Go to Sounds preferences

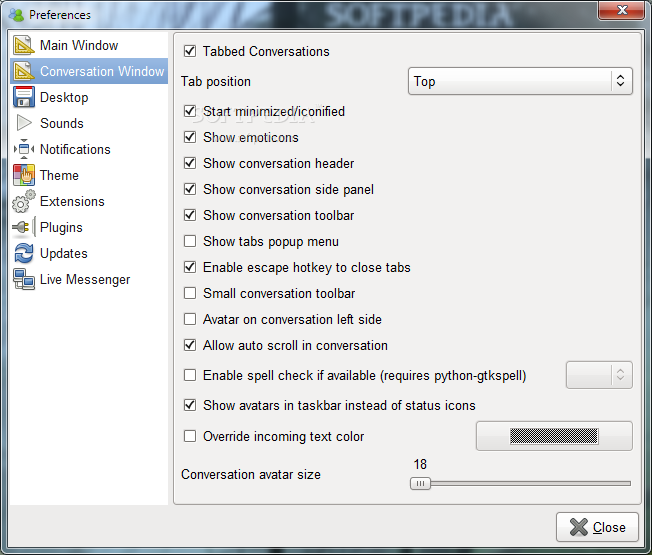tap(89, 123)
